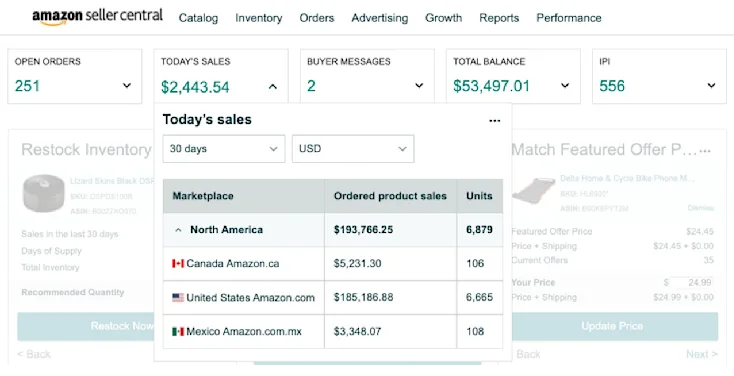Click the Lizard Skins product thumbnail

point(44,193)
